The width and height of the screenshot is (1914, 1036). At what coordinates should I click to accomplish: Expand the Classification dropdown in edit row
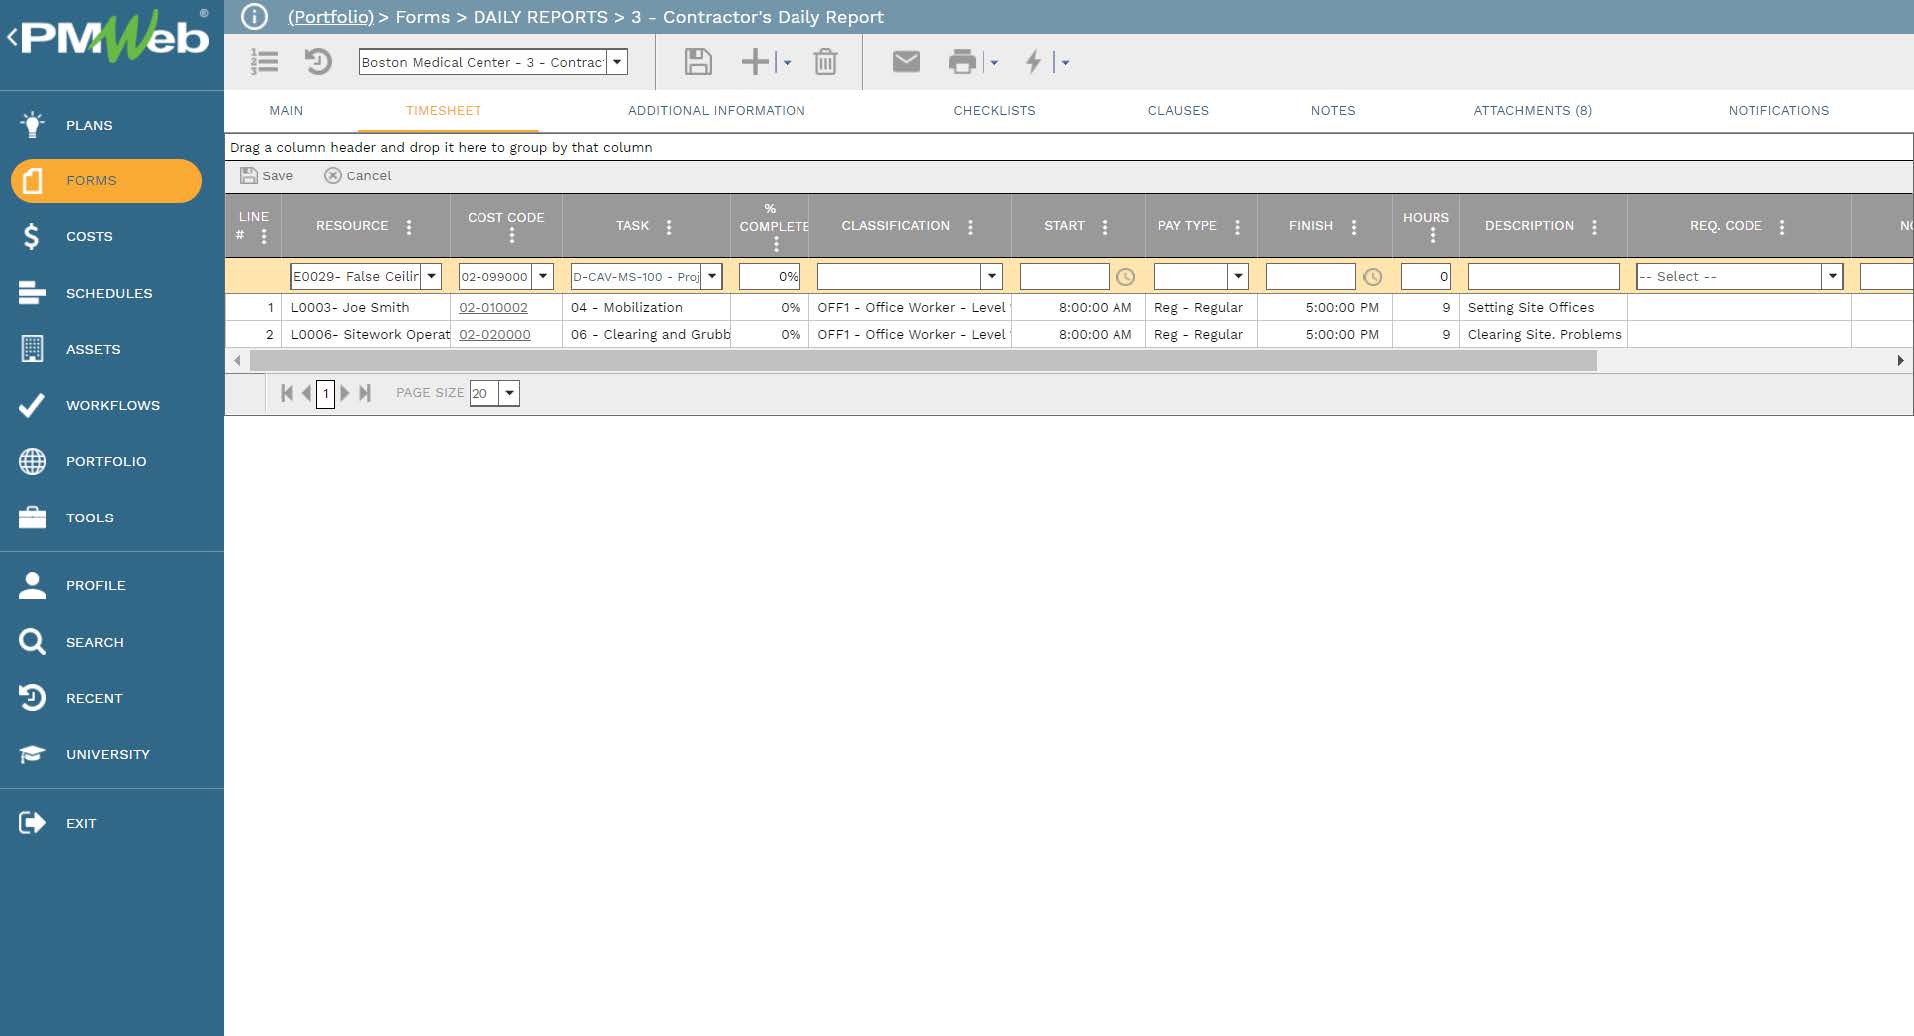click(x=991, y=276)
